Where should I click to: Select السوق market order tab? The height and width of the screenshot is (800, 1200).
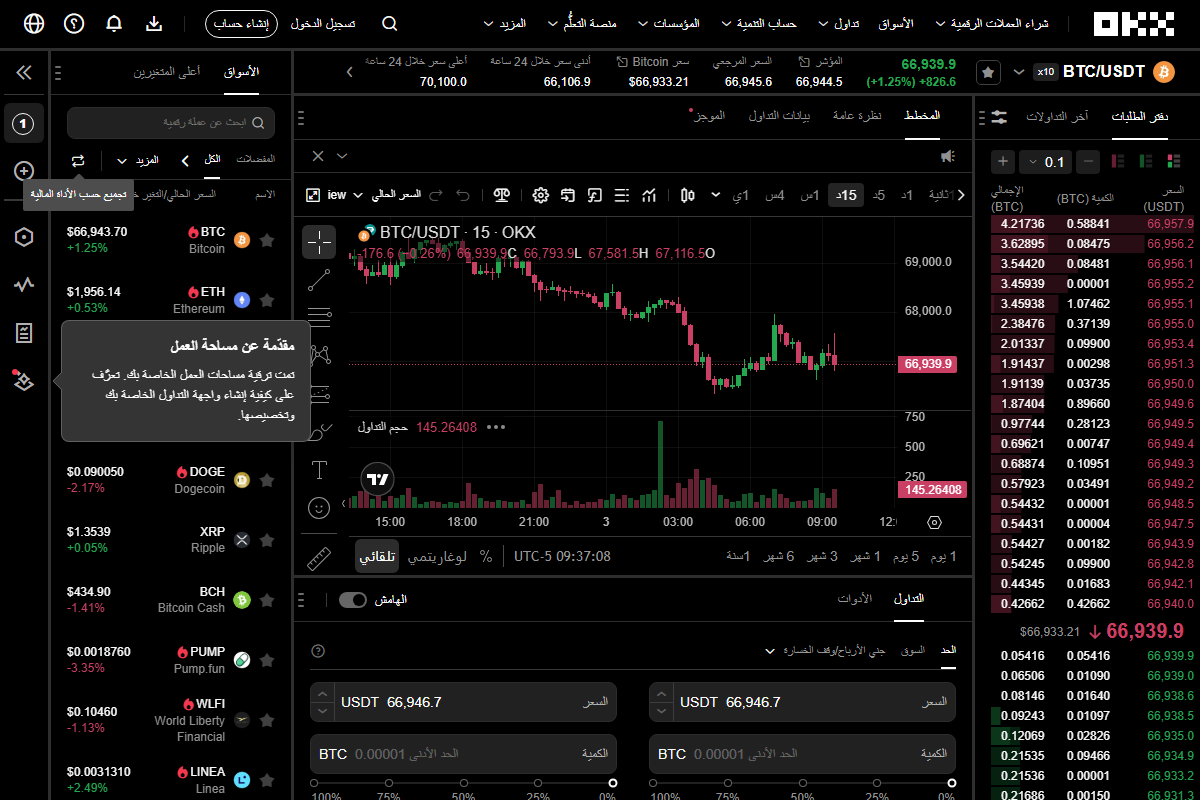(x=912, y=651)
